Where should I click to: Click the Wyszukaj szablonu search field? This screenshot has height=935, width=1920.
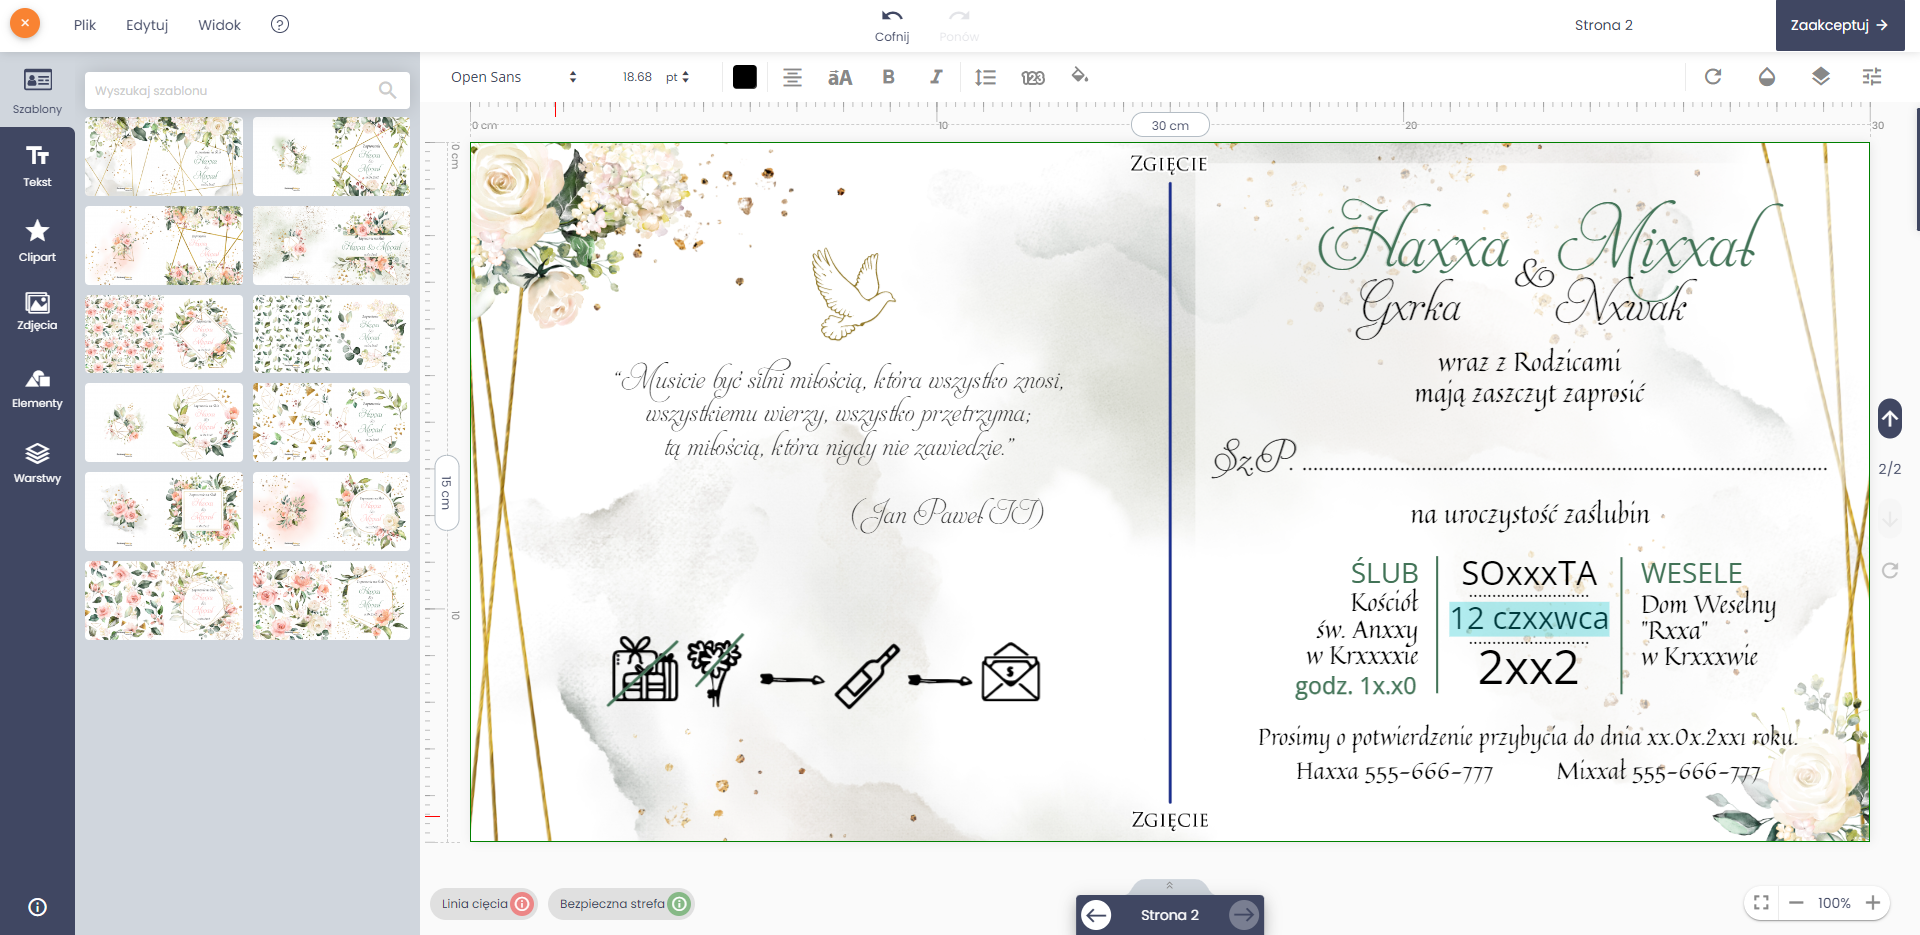[x=247, y=90]
